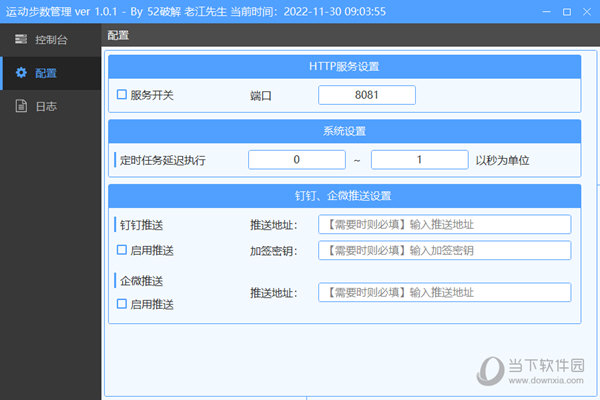Switch to the 日志 page

45,106
